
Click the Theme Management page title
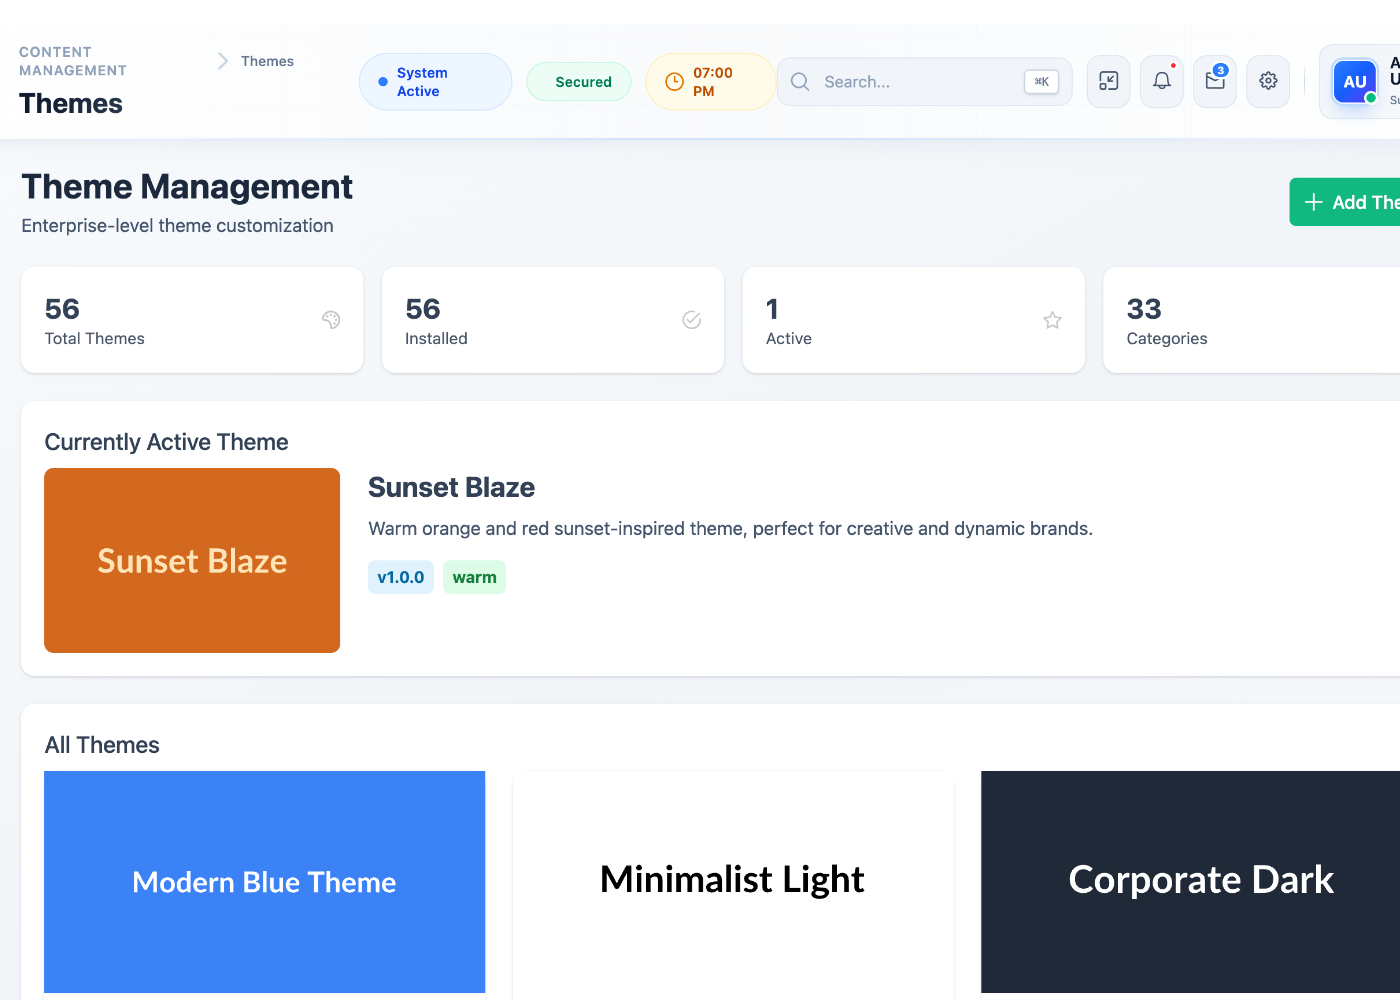tap(187, 187)
